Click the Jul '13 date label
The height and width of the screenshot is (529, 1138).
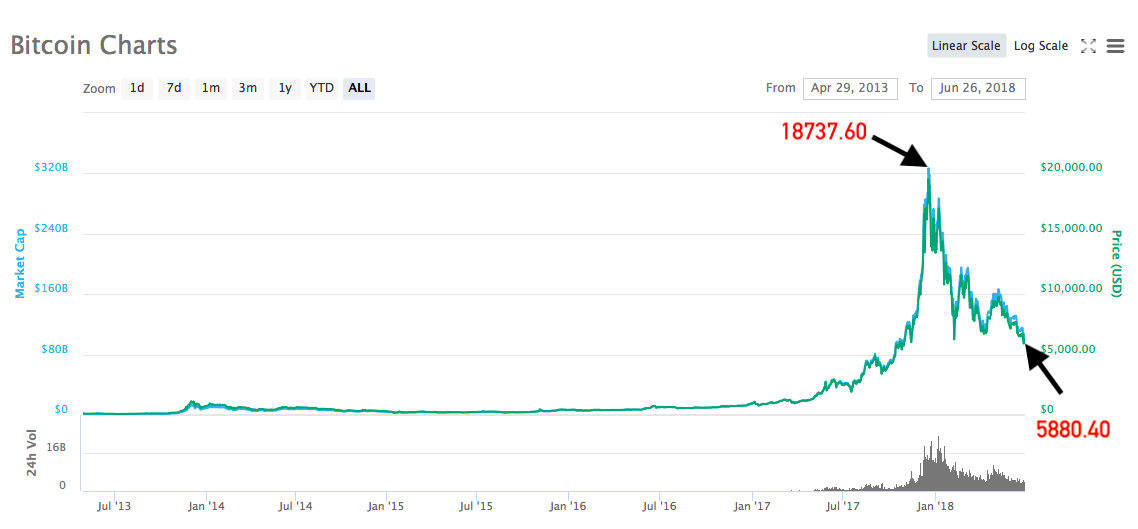[114, 505]
